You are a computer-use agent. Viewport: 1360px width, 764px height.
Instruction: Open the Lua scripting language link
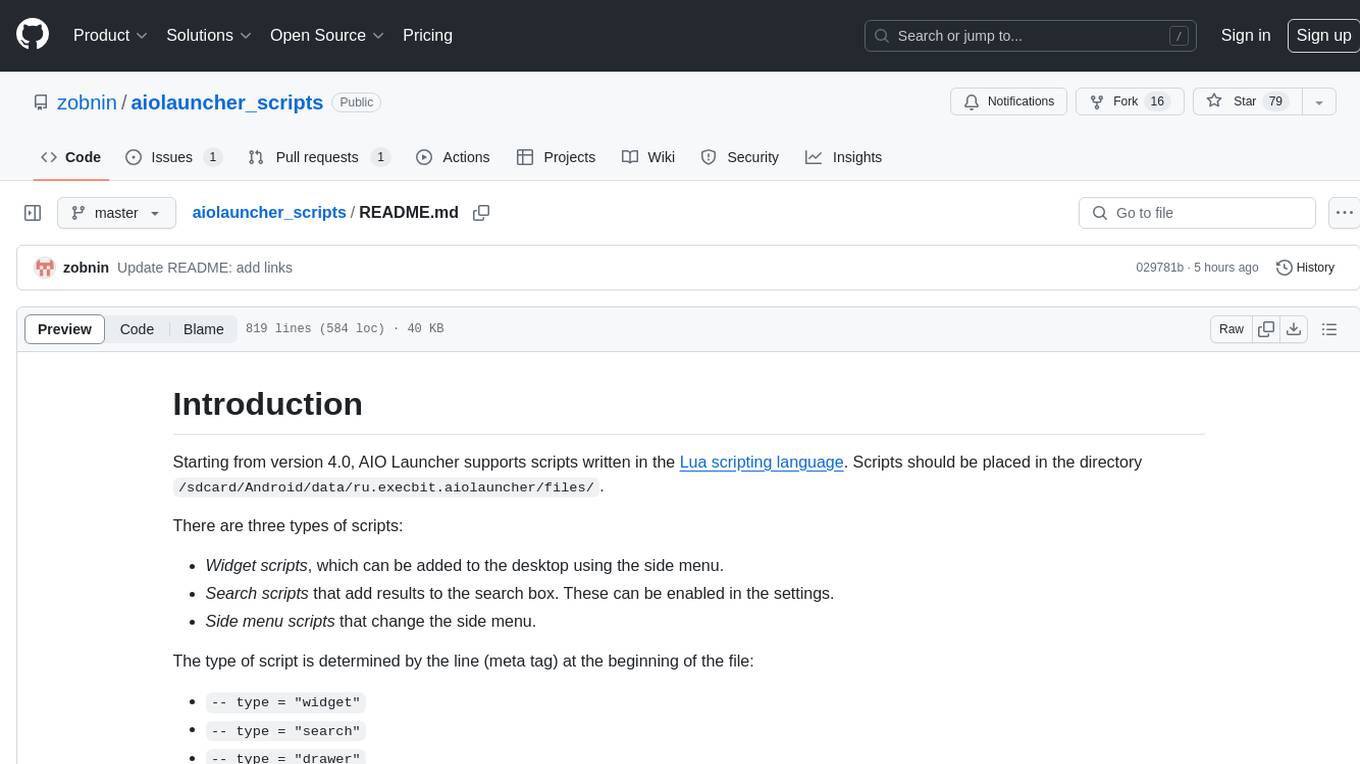762,462
